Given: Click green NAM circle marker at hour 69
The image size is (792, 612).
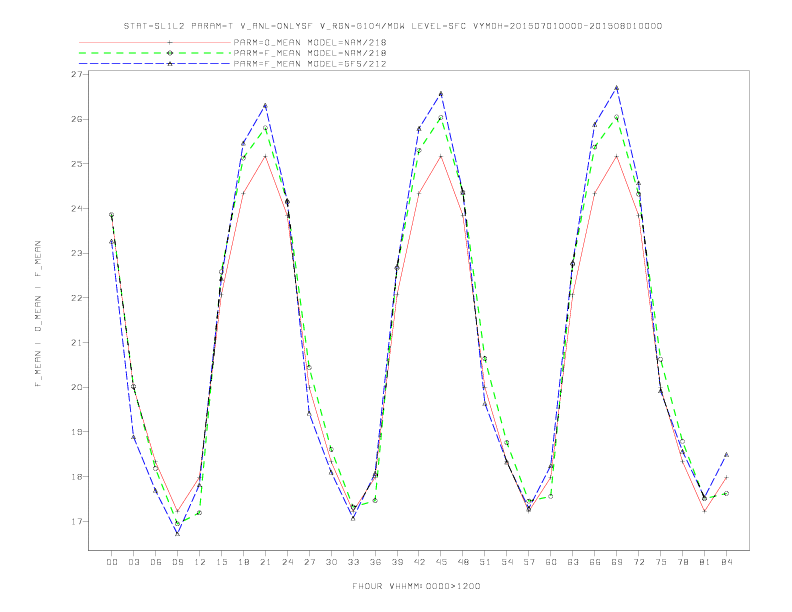Looking at the screenshot, I should 617,117.
